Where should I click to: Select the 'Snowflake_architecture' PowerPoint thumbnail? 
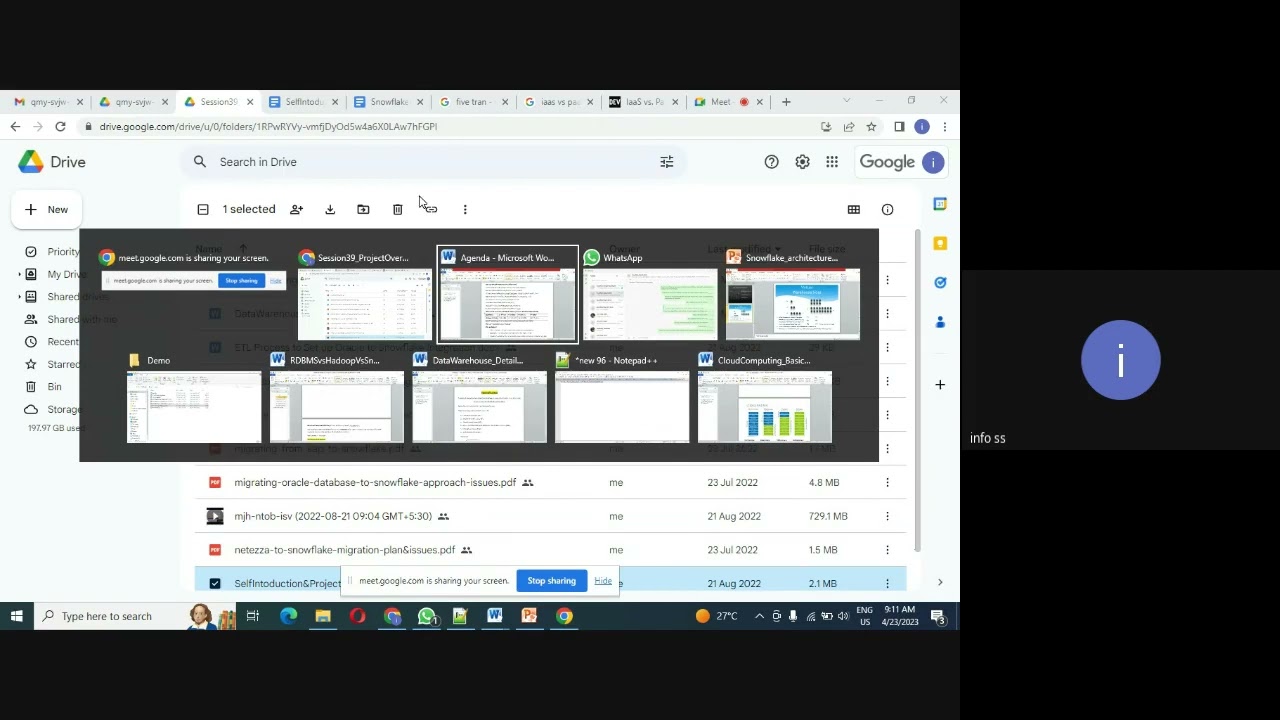point(793,294)
